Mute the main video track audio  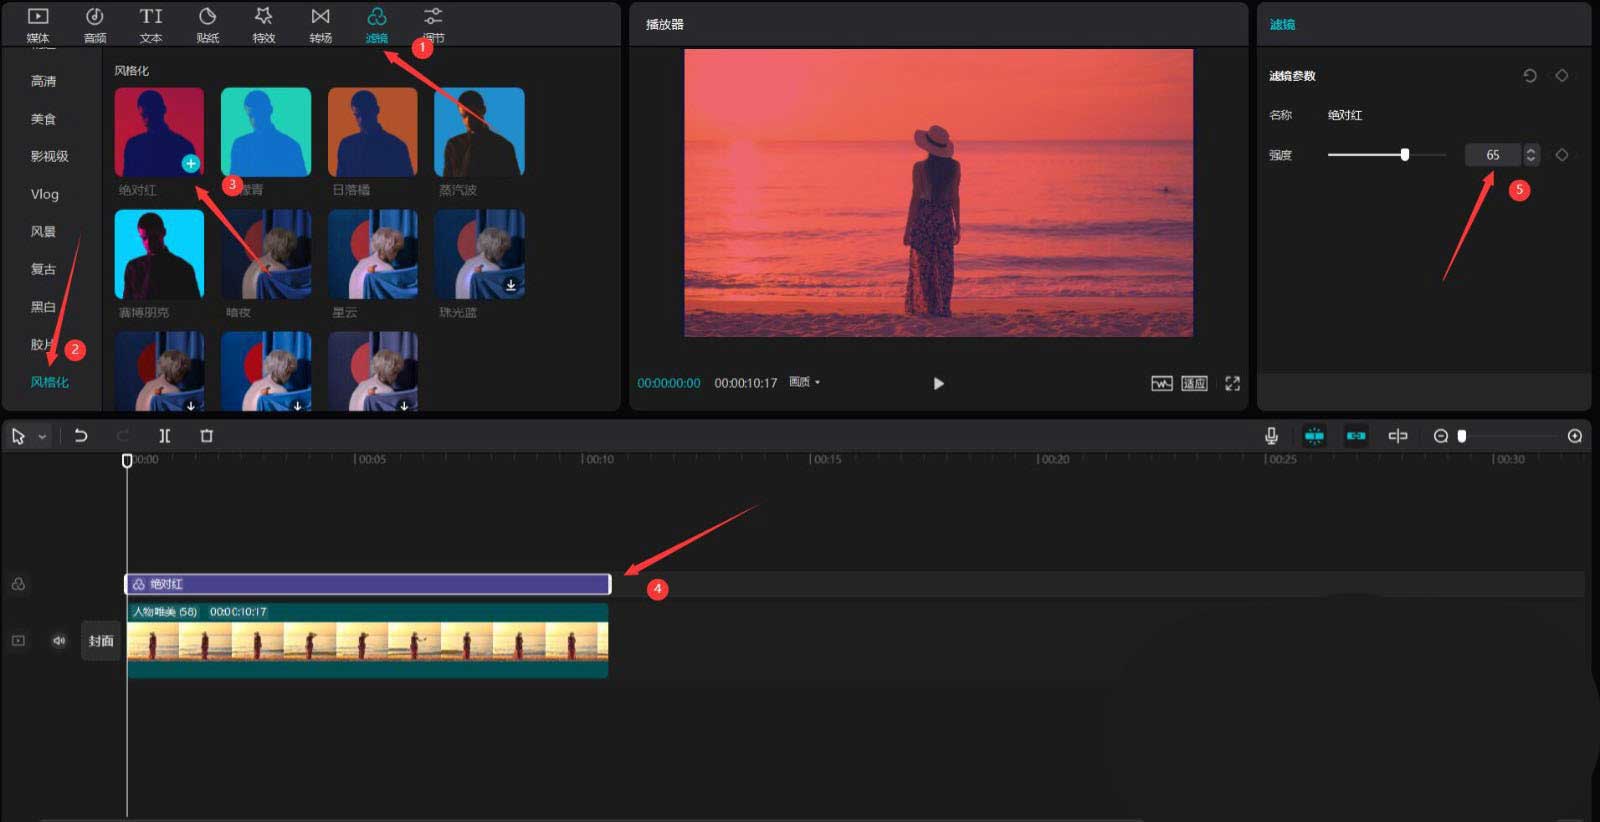pyautogui.click(x=59, y=640)
